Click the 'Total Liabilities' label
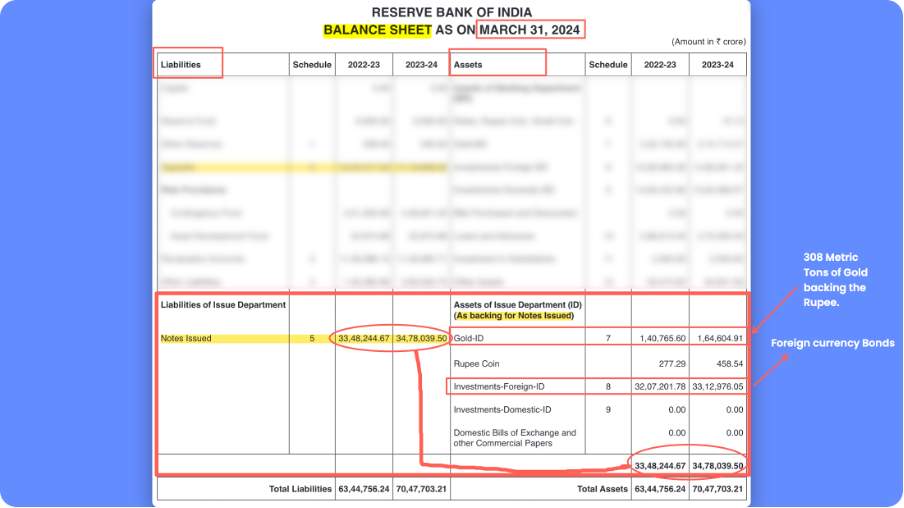904x508 pixels. (x=300, y=489)
